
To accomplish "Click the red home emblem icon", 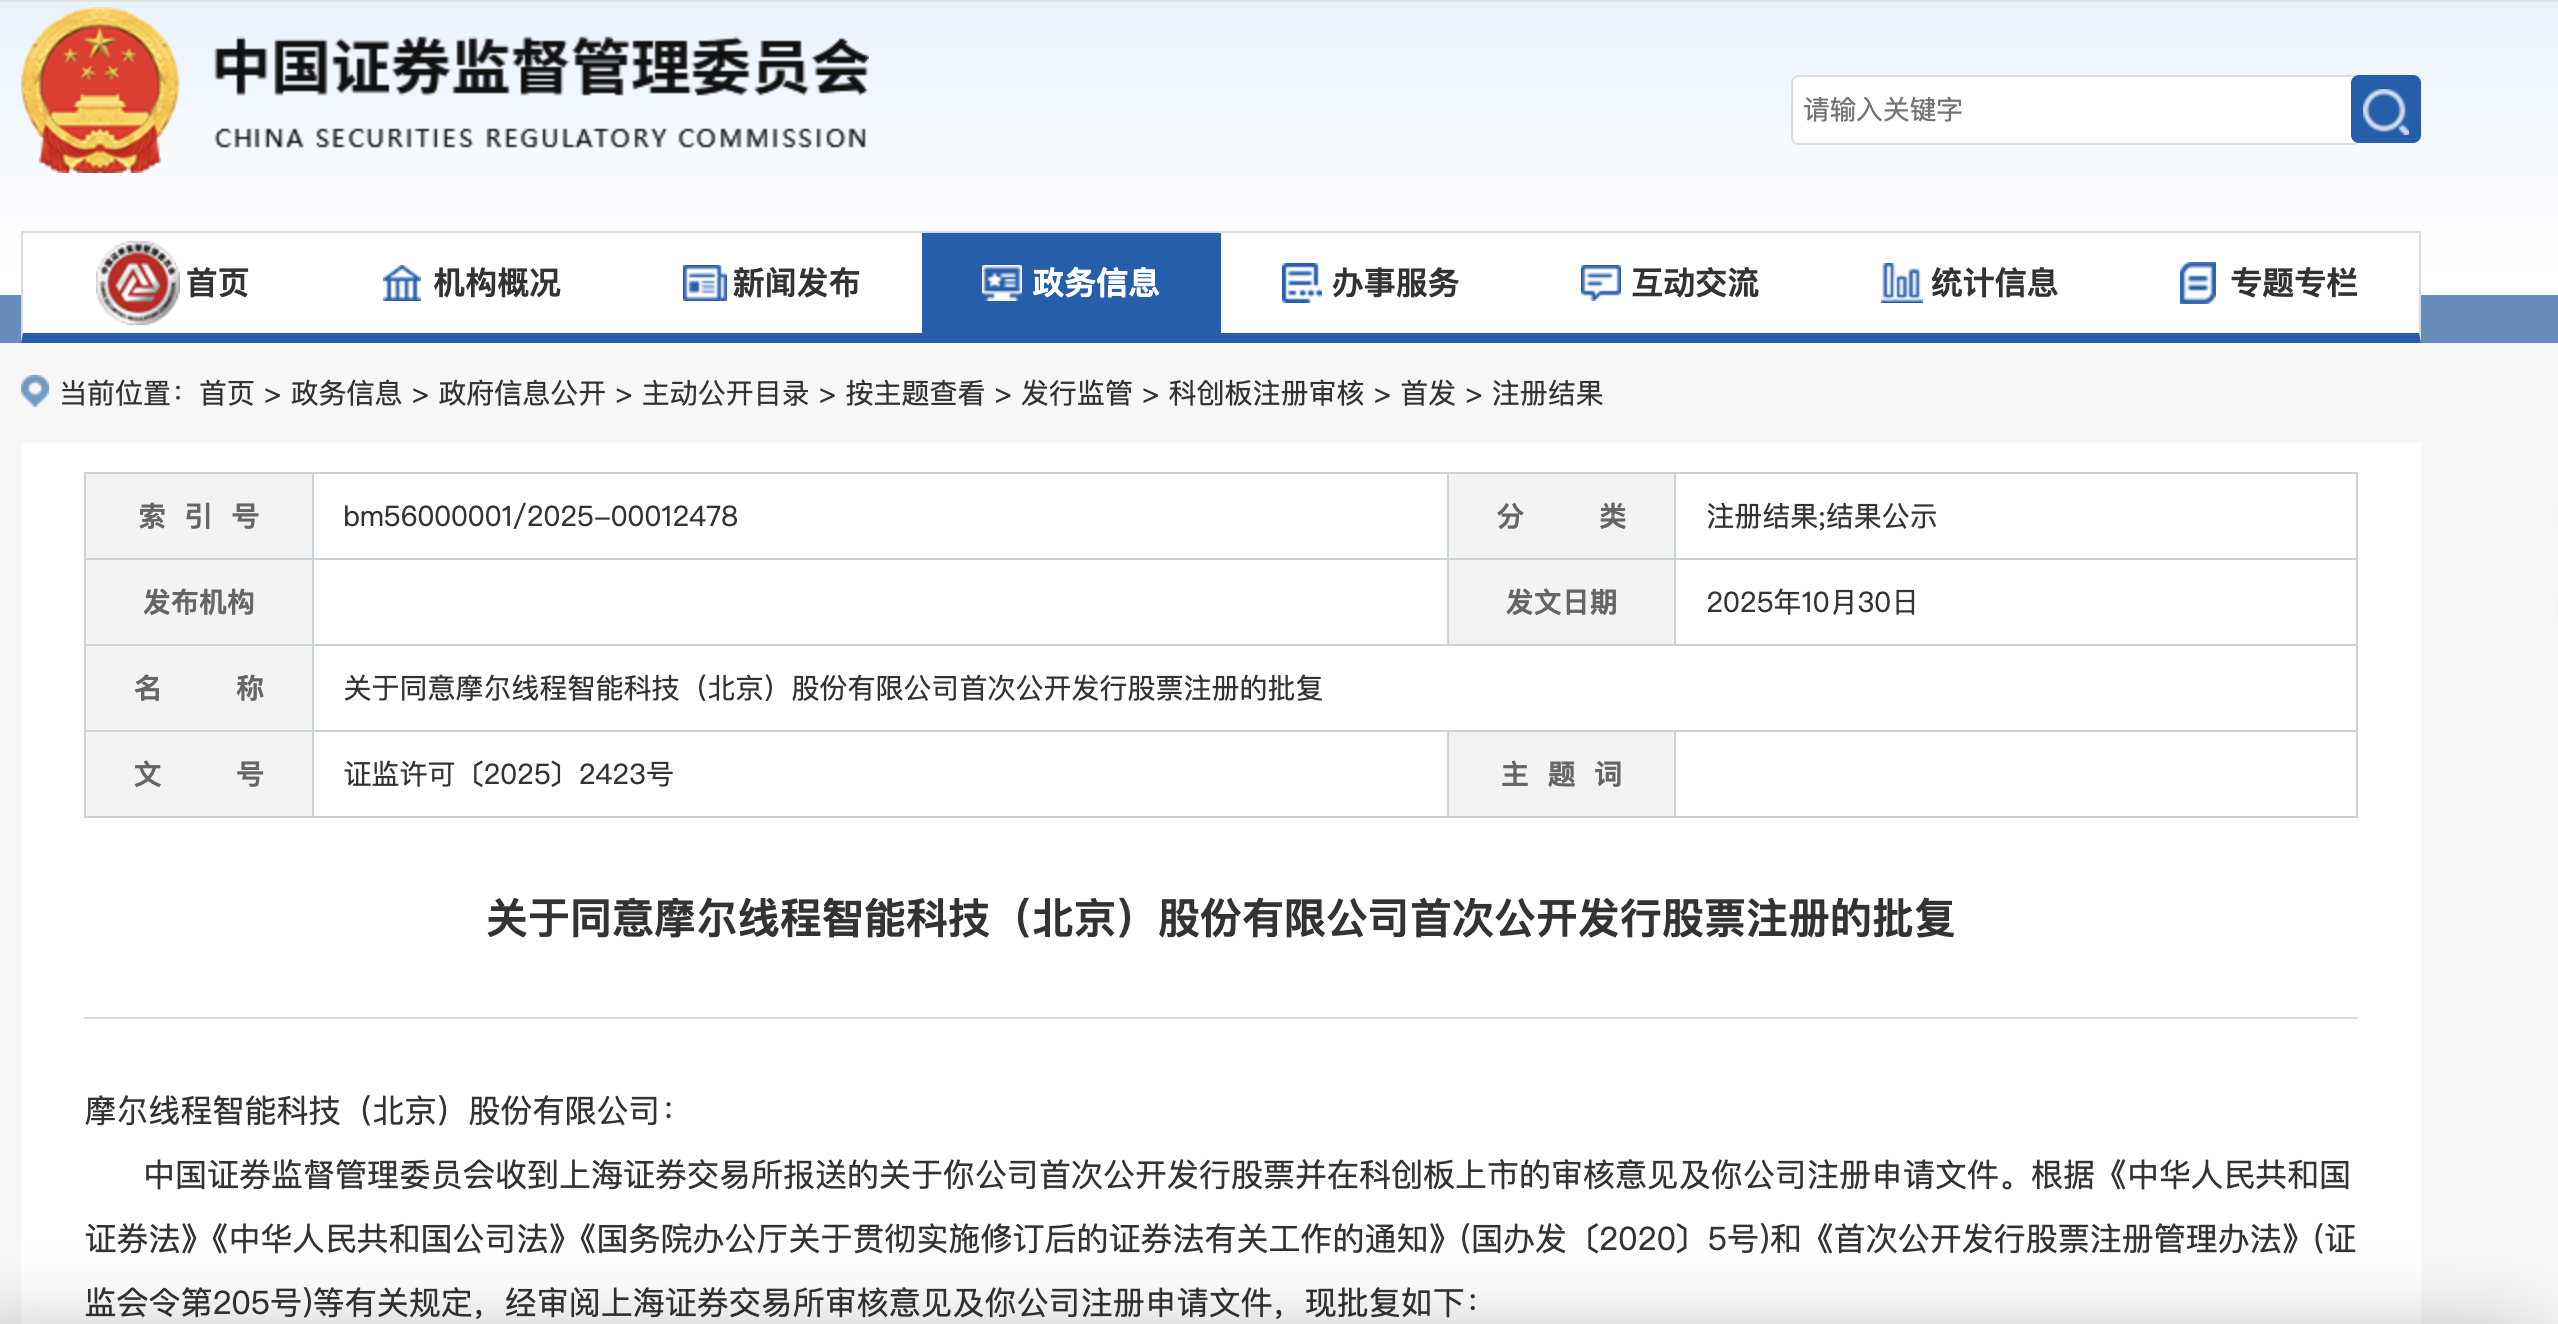I will point(137,283).
